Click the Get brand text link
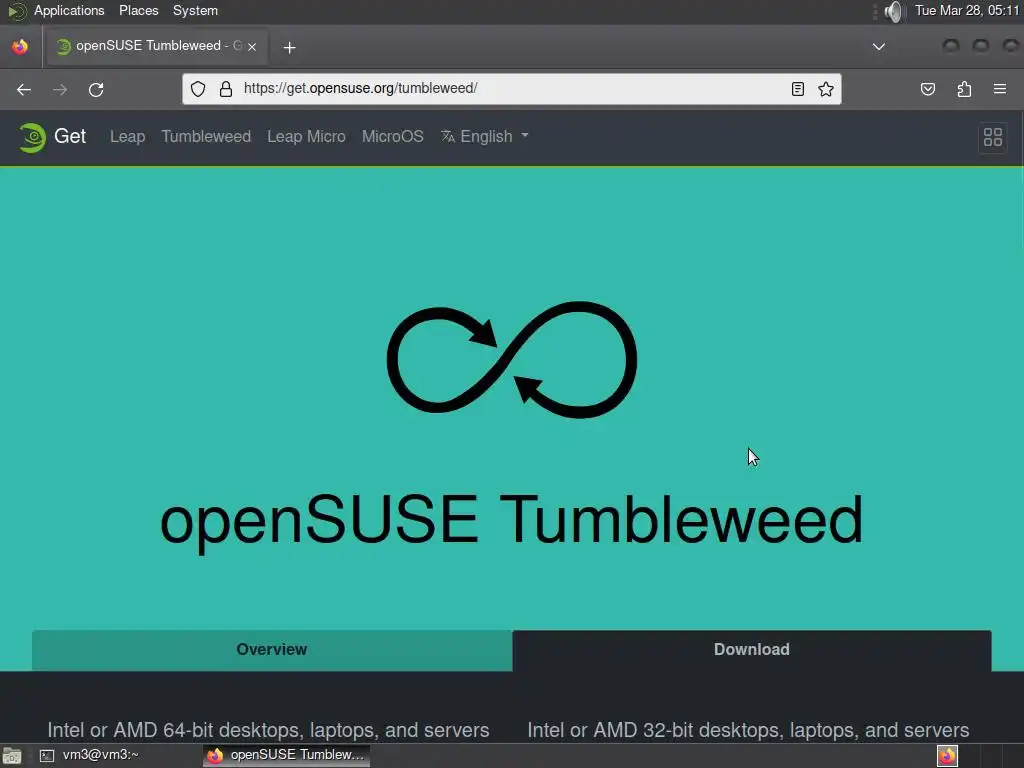This screenshot has height=768, width=1024. click(x=70, y=136)
